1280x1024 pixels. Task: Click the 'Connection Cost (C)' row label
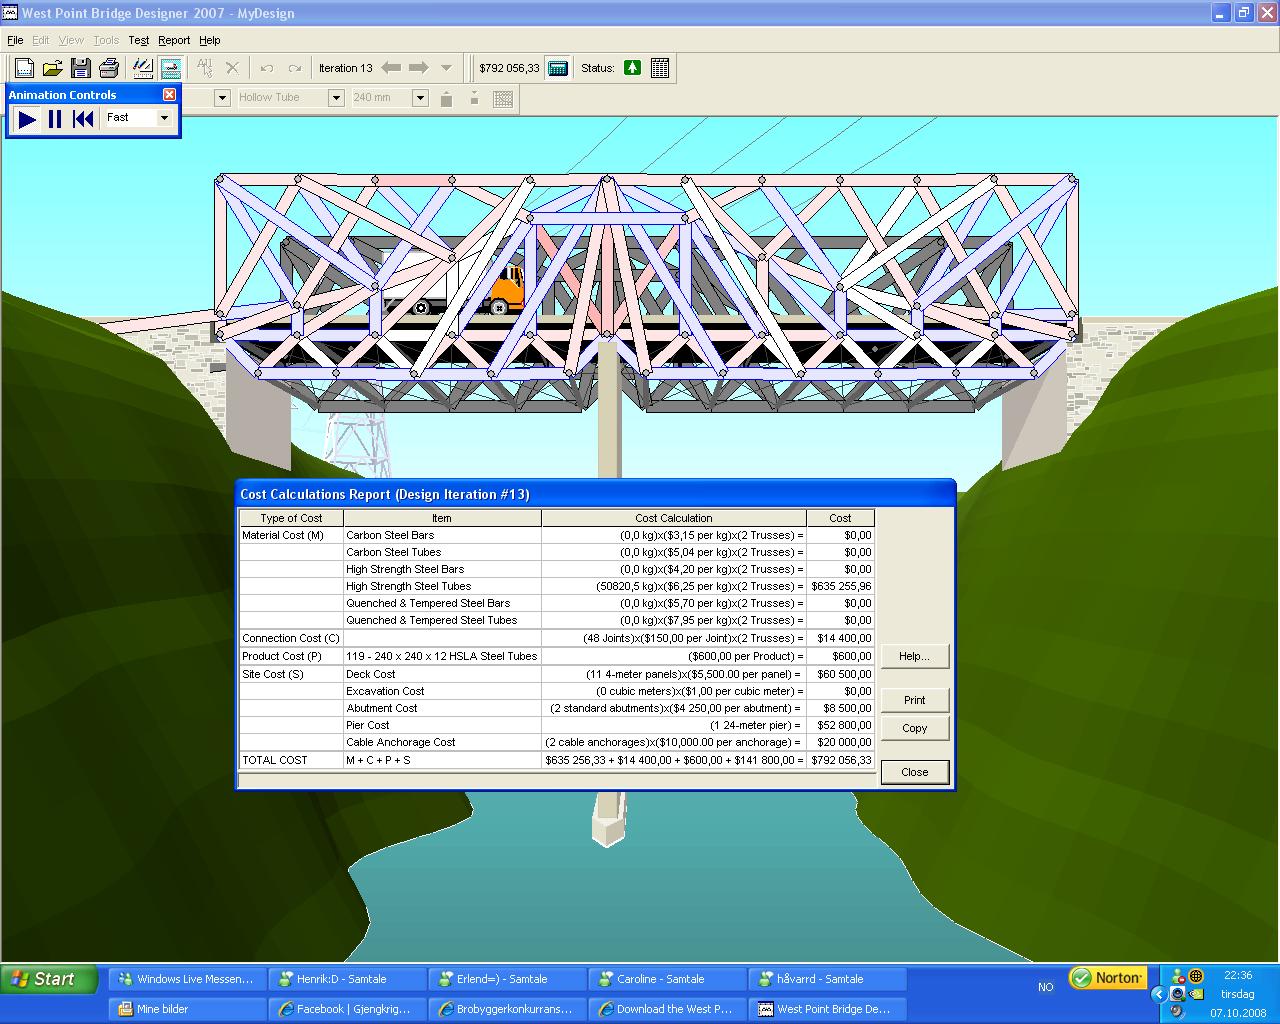point(291,638)
